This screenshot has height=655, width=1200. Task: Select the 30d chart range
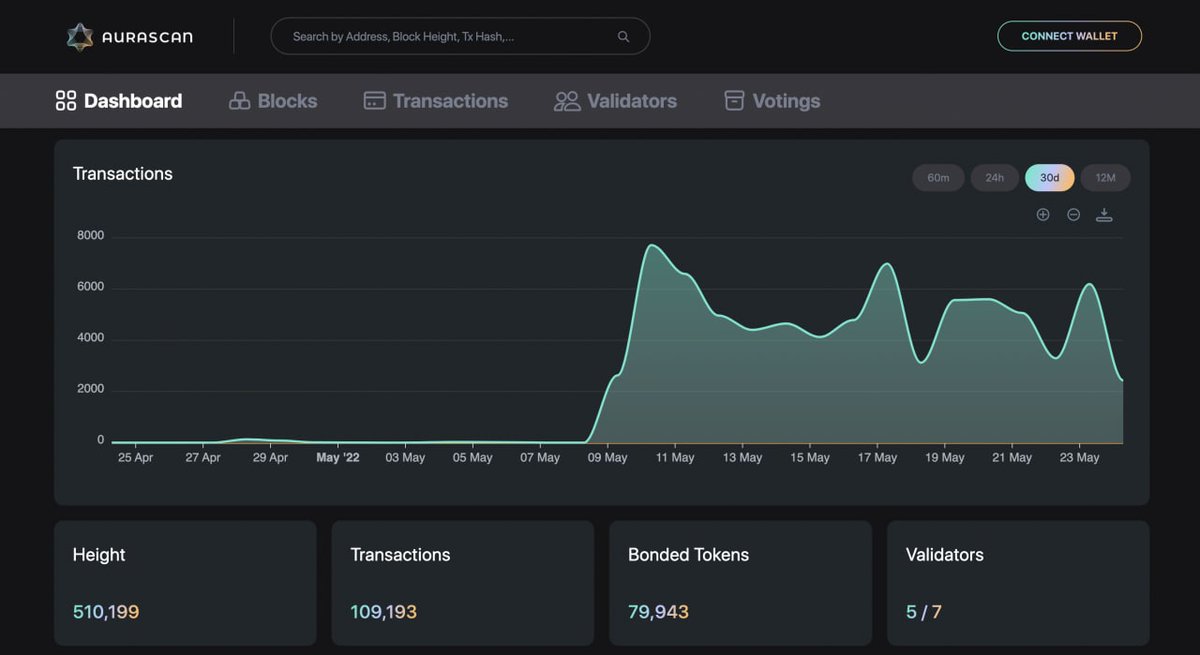[1050, 178]
